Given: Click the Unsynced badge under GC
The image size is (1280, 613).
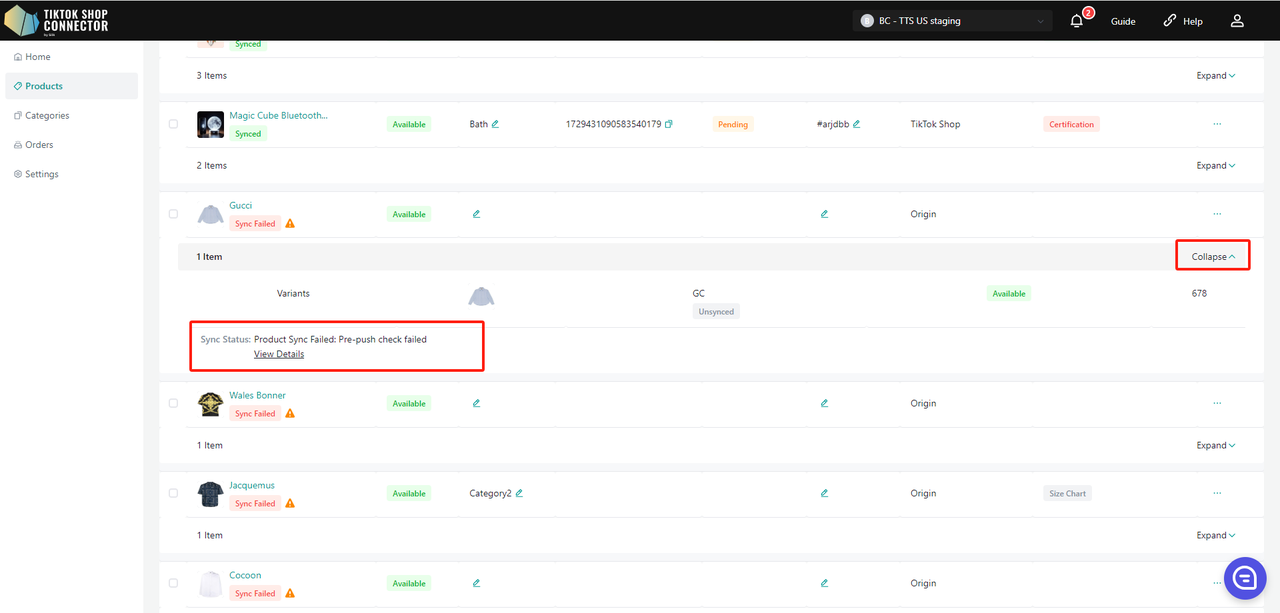Looking at the screenshot, I should (716, 311).
